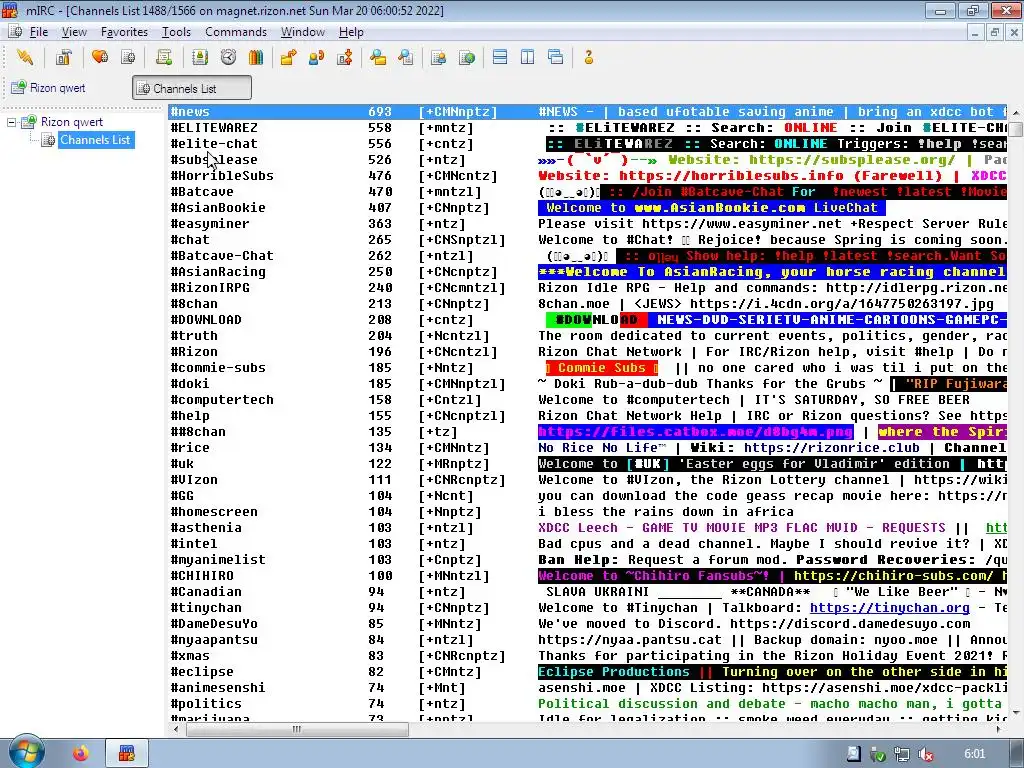Open the Favorites menu
Viewport: 1024px width, 768px height.
pos(124,32)
